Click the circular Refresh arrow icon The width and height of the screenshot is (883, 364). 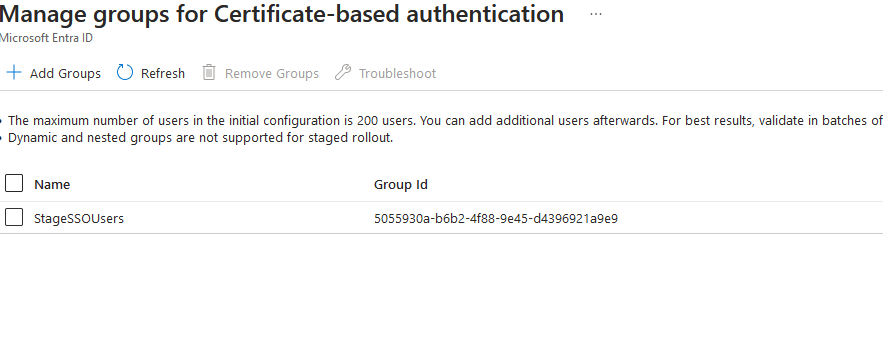[x=124, y=73]
